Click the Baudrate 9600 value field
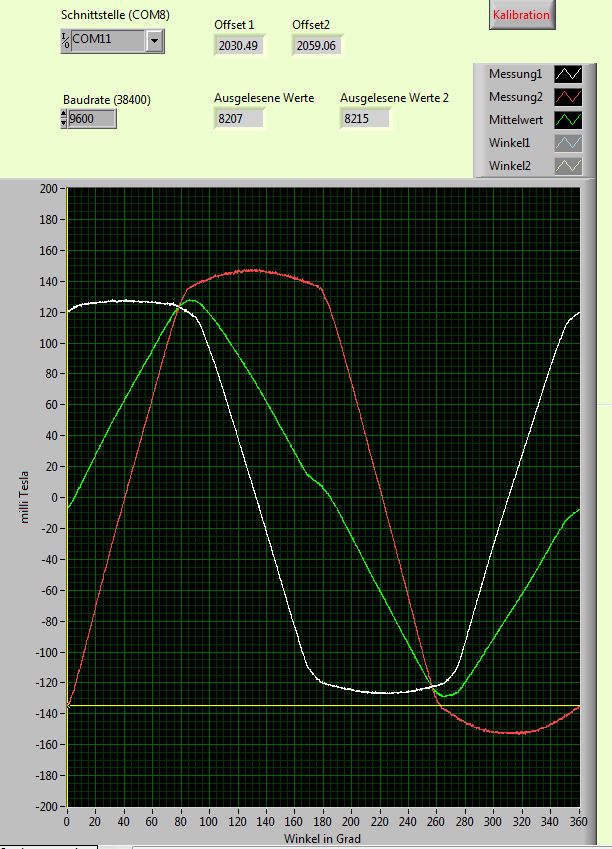Image resolution: width=612 pixels, height=849 pixels. pos(92,119)
